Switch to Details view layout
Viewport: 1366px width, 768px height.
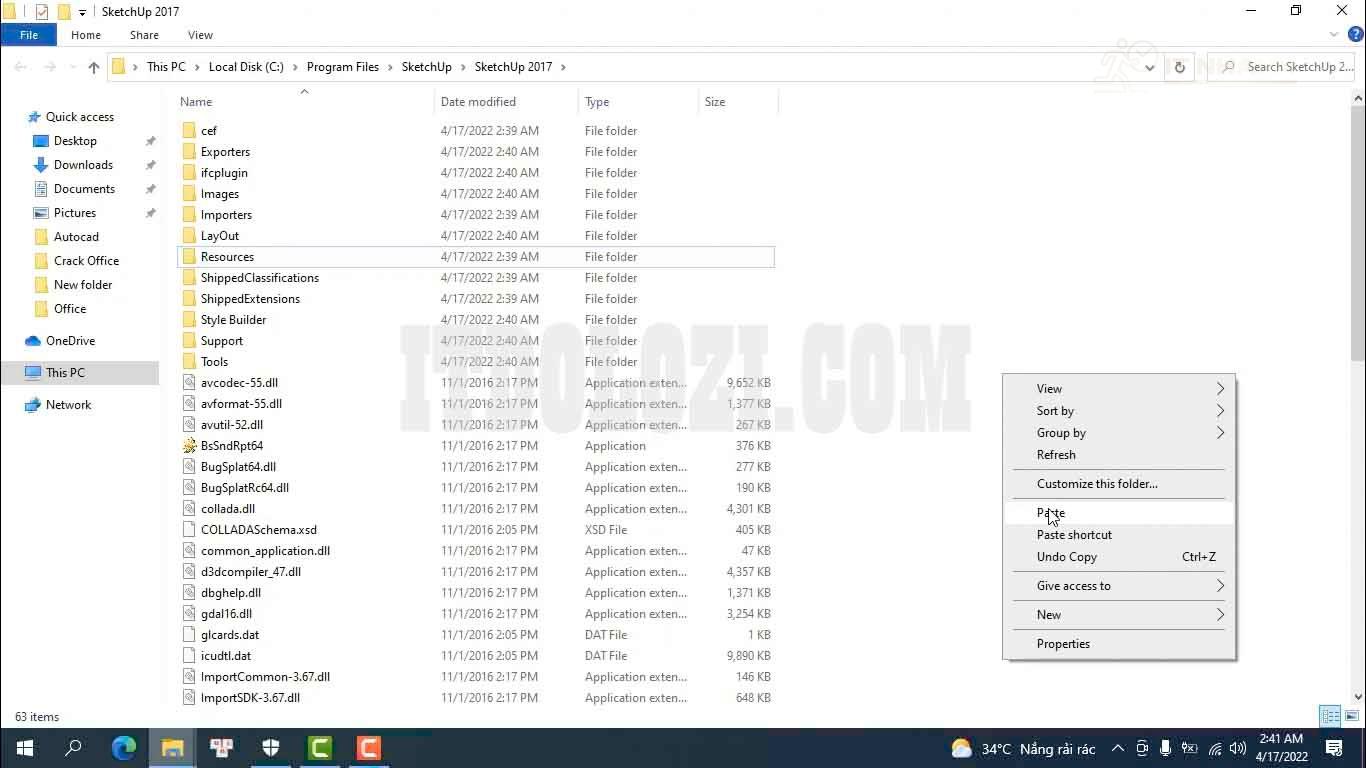pos(1330,716)
